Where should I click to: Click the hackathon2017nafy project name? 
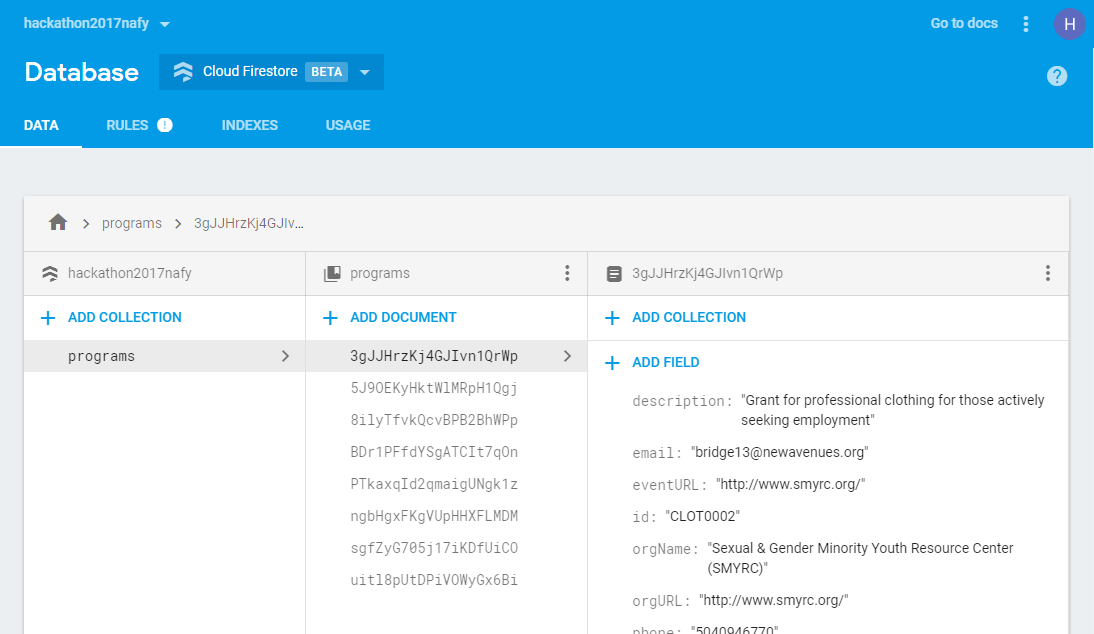click(x=87, y=23)
